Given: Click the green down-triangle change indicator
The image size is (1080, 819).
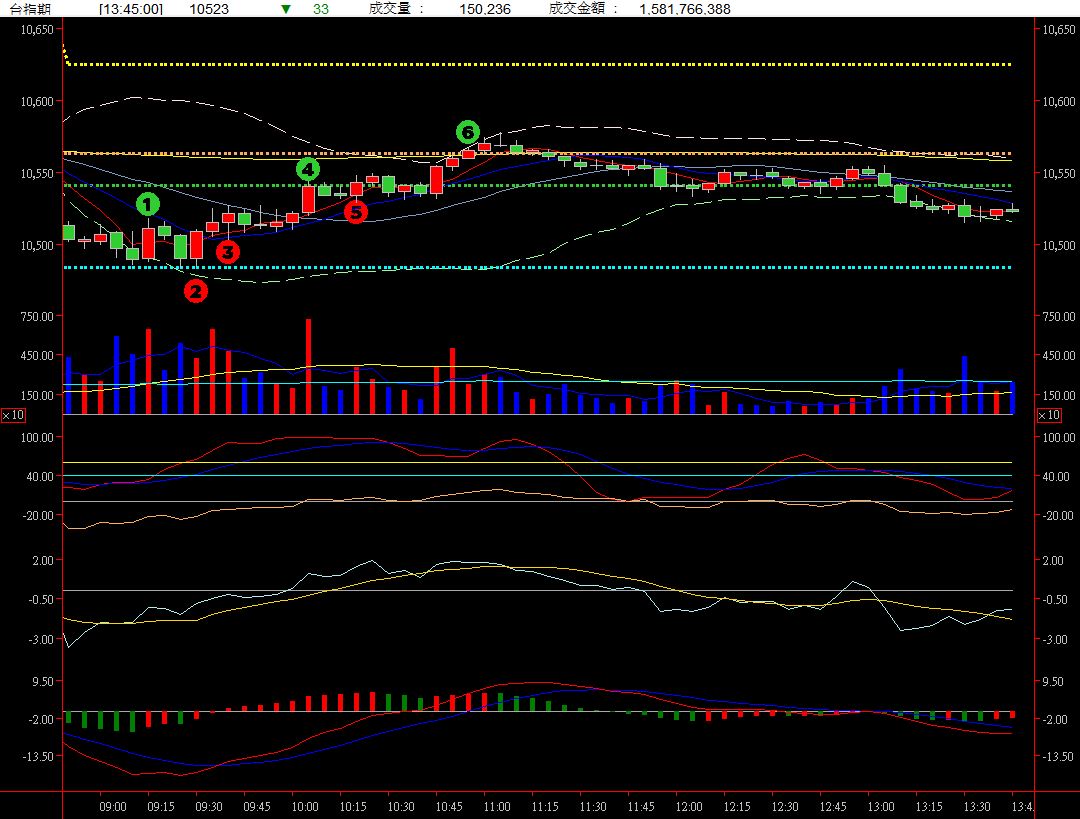Looking at the screenshot, I should pyautogui.click(x=286, y=9).
